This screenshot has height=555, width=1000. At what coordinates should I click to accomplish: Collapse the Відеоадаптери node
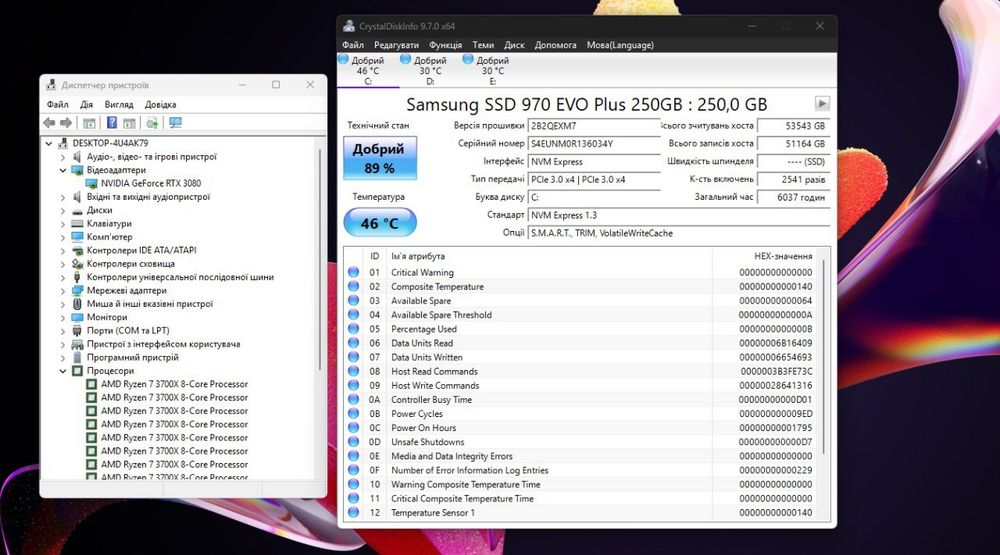(x=62, y=170)
